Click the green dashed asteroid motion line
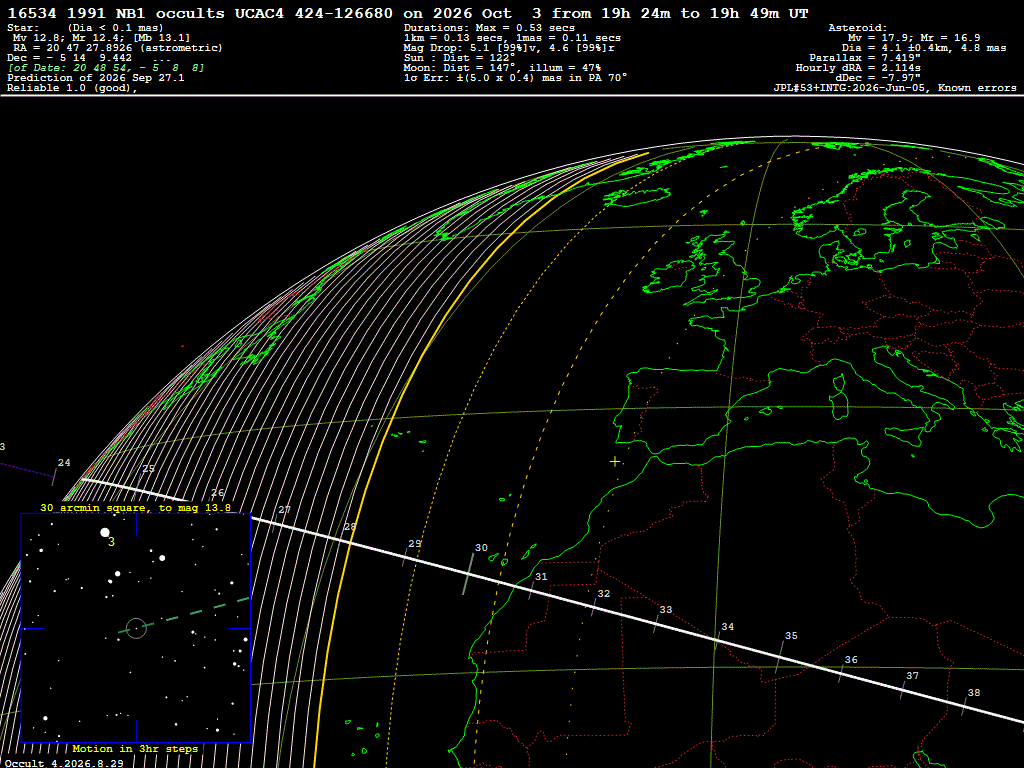The image size is (1024, 768). pos(184,614)
